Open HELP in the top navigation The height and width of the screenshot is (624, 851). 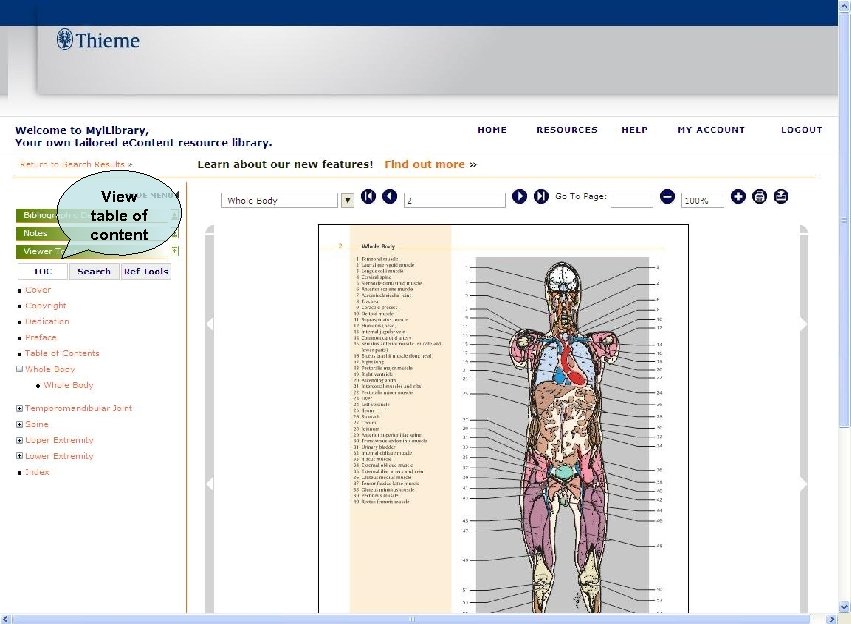point(634,130)
